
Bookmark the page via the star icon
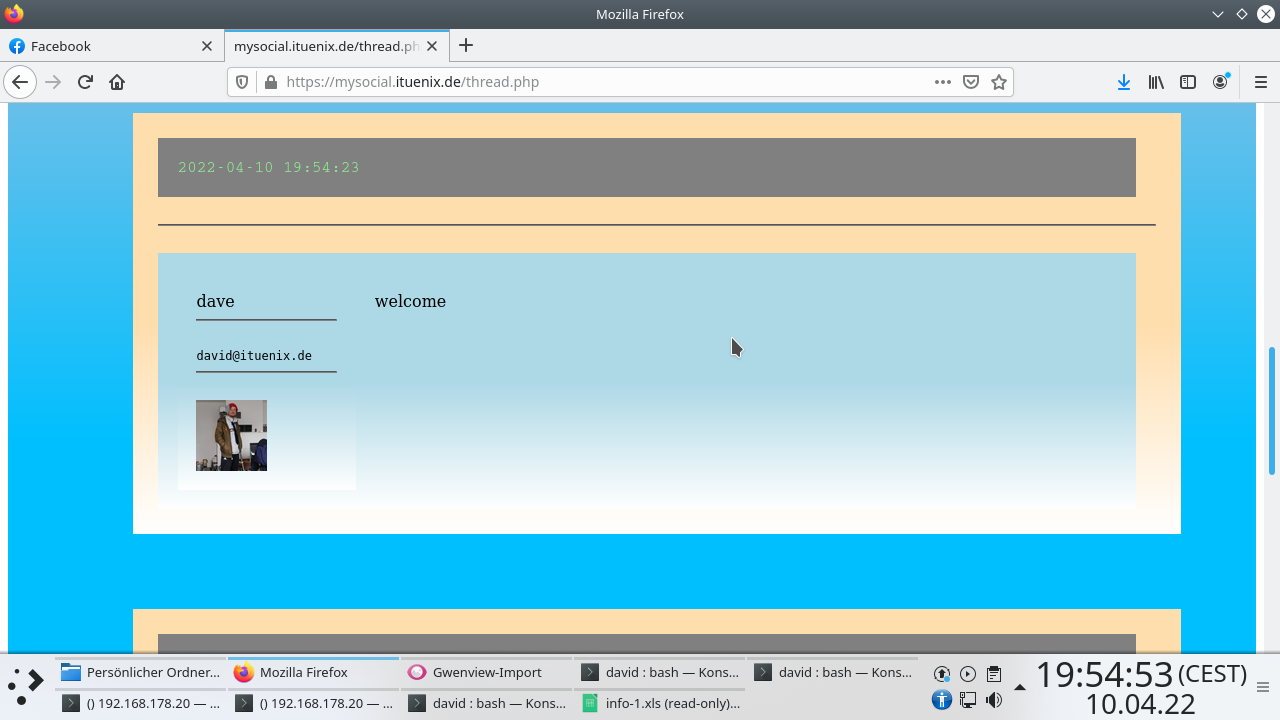999,81
